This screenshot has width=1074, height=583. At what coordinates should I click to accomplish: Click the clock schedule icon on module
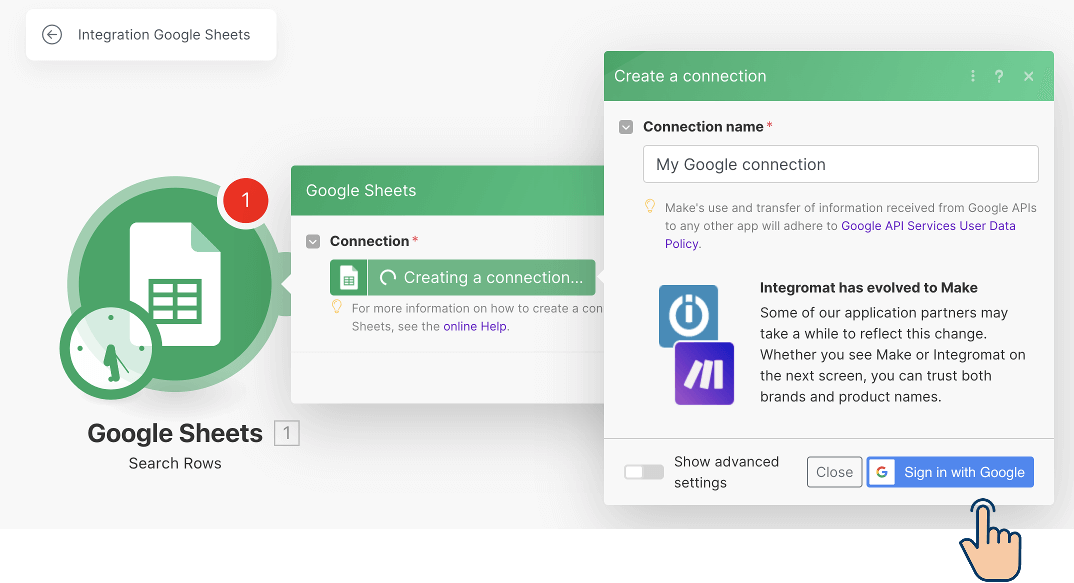click(109, 350)
